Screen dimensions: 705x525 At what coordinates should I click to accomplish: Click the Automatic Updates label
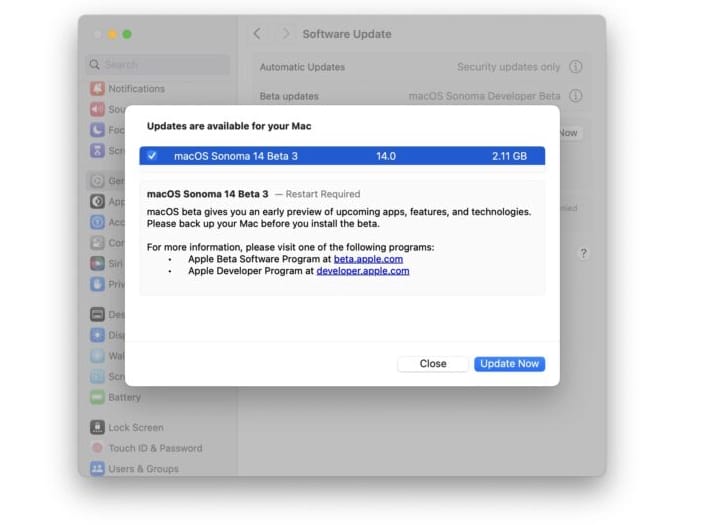tap(302, 67)
